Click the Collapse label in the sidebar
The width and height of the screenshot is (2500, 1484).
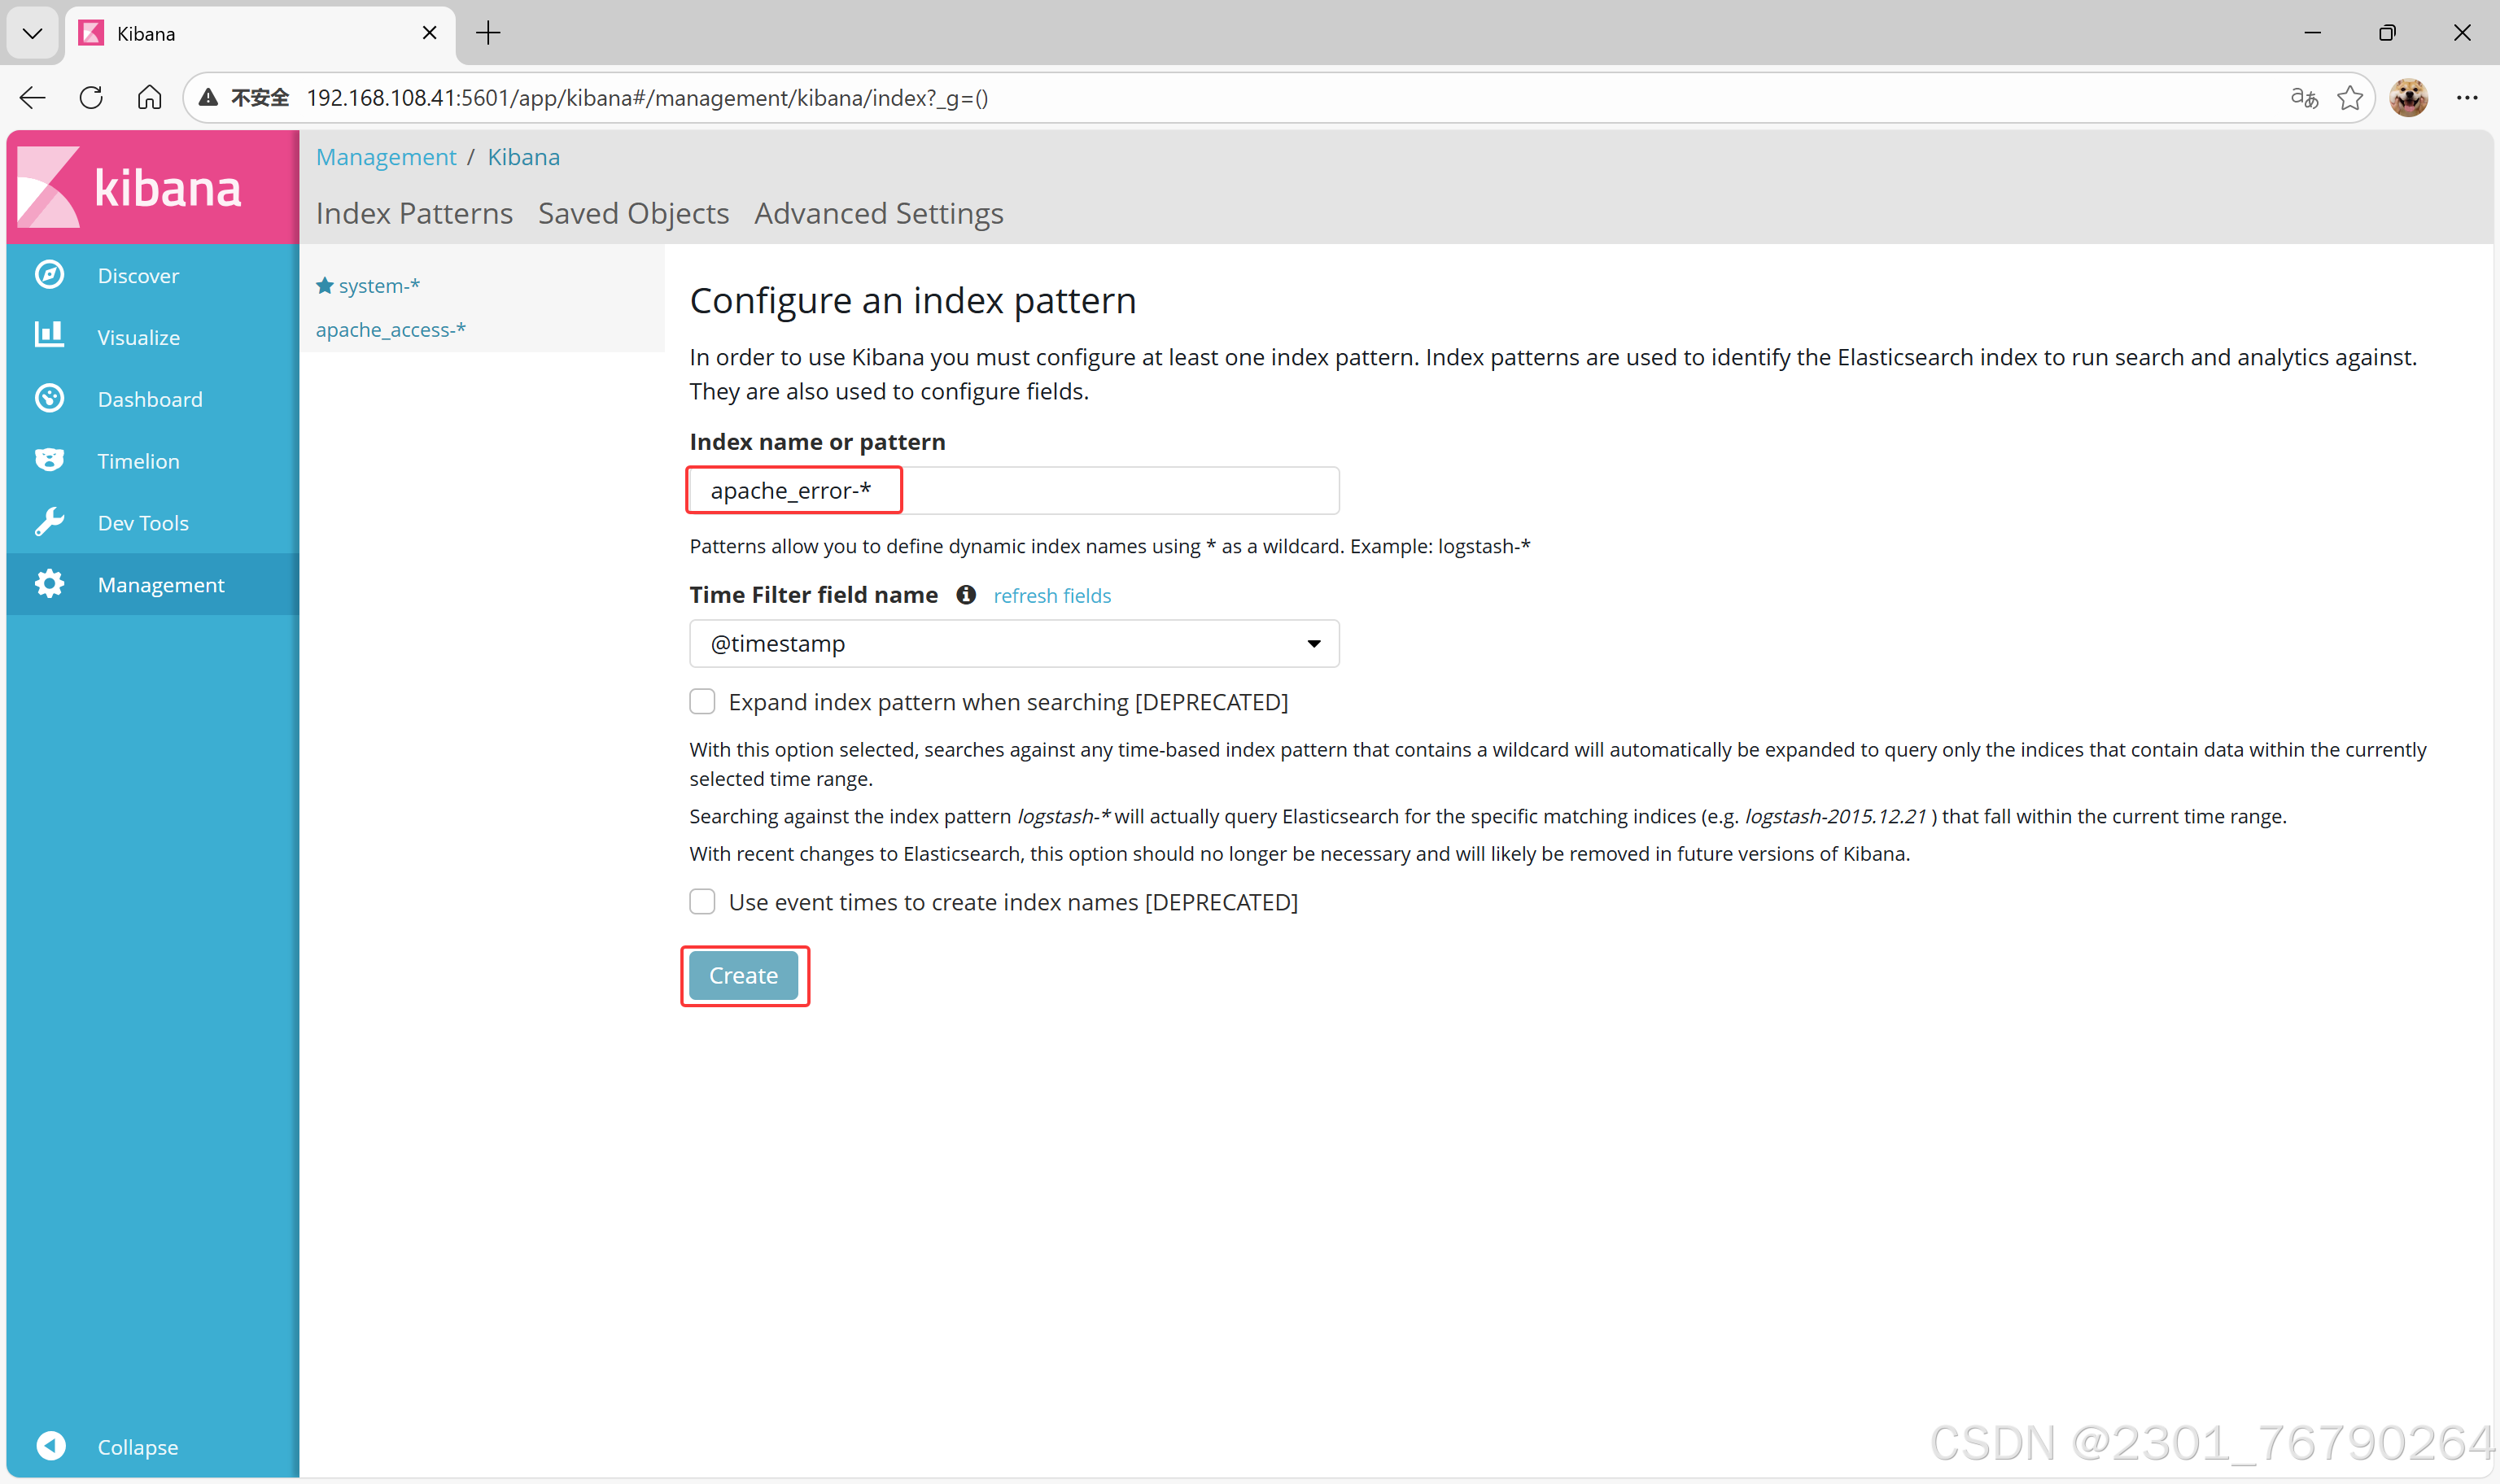pos(138,1447)
